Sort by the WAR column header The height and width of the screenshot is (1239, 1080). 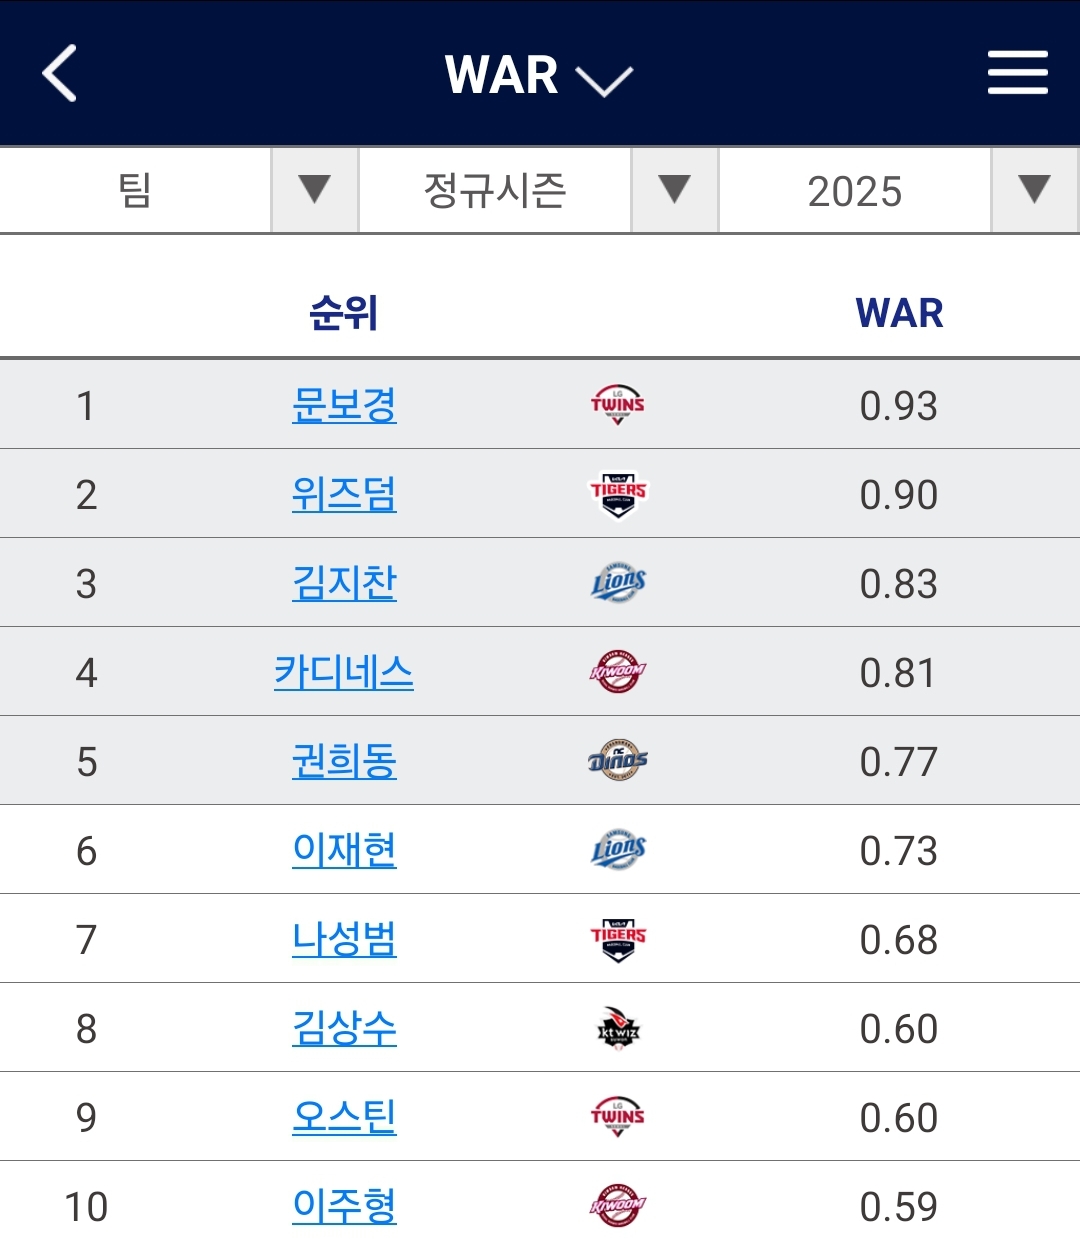(899, 313)
